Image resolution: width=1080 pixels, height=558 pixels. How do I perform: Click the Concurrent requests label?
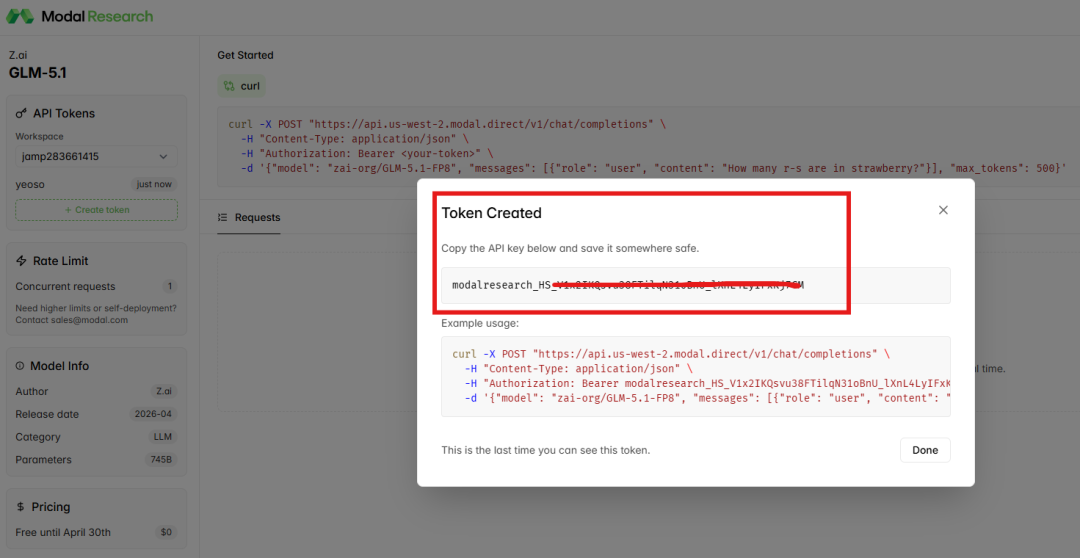(65, 287)
